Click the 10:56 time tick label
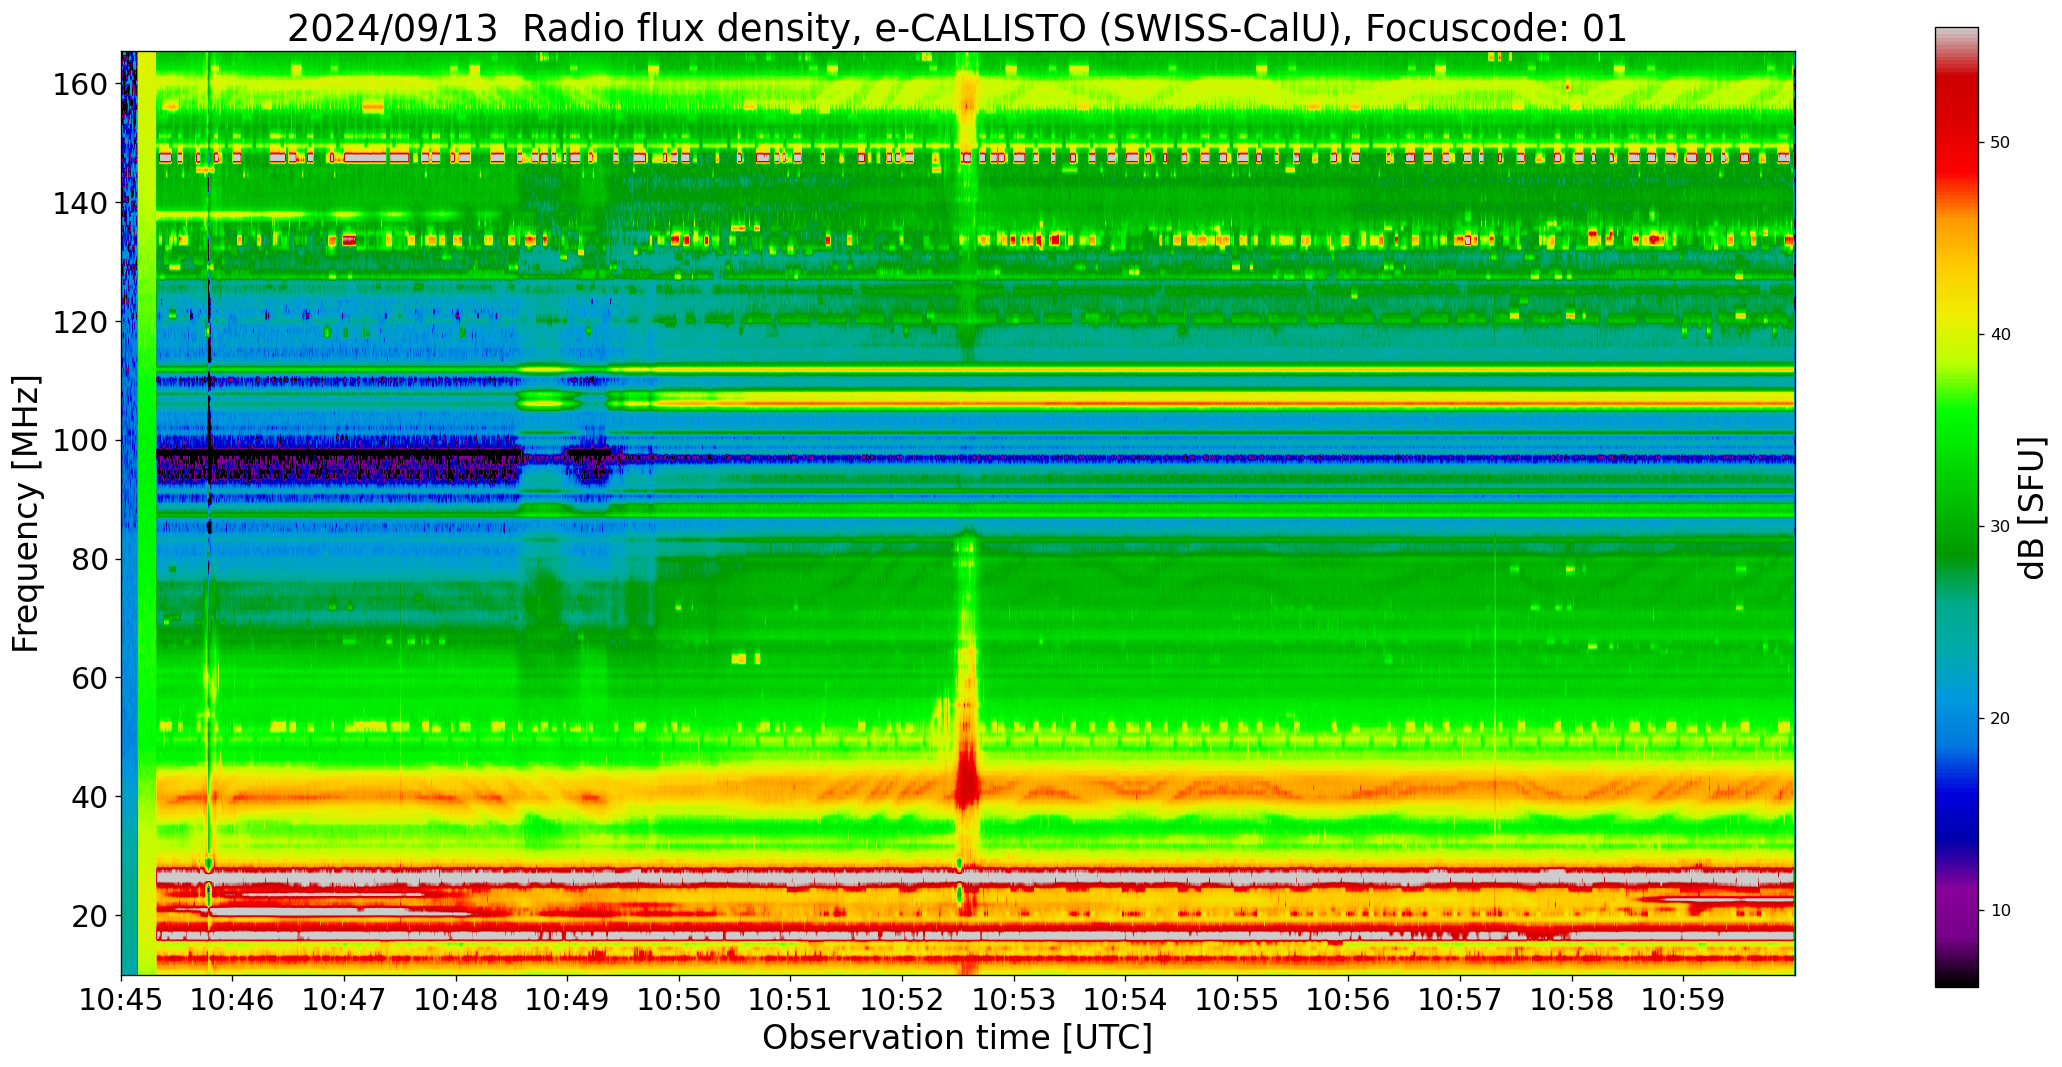2062x1067 pixels. (1348, 1000)
